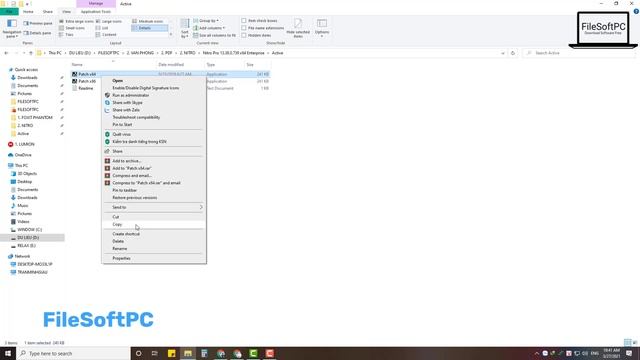Click the Windows Start button
The width and height of the screenshot is (640, 360).
(8, 353)
